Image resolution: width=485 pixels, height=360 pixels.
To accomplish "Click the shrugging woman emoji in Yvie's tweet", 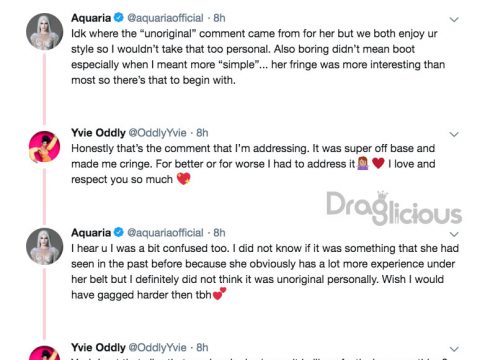I will click(x=363, y=164).
